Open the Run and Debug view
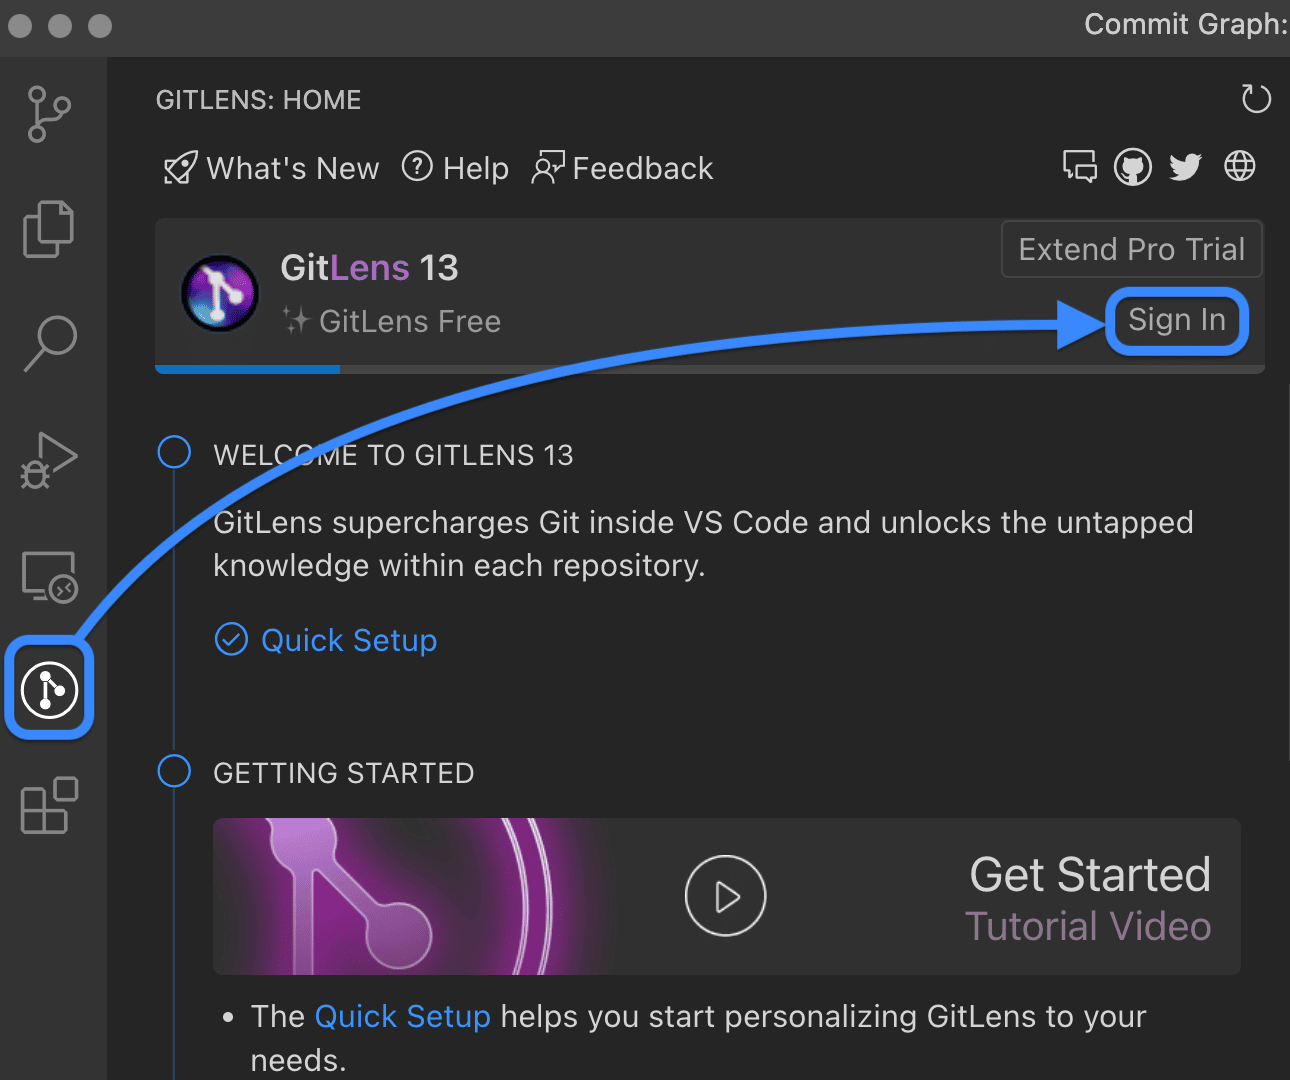Screen dimensions: 1290x1080 [49, 460]
